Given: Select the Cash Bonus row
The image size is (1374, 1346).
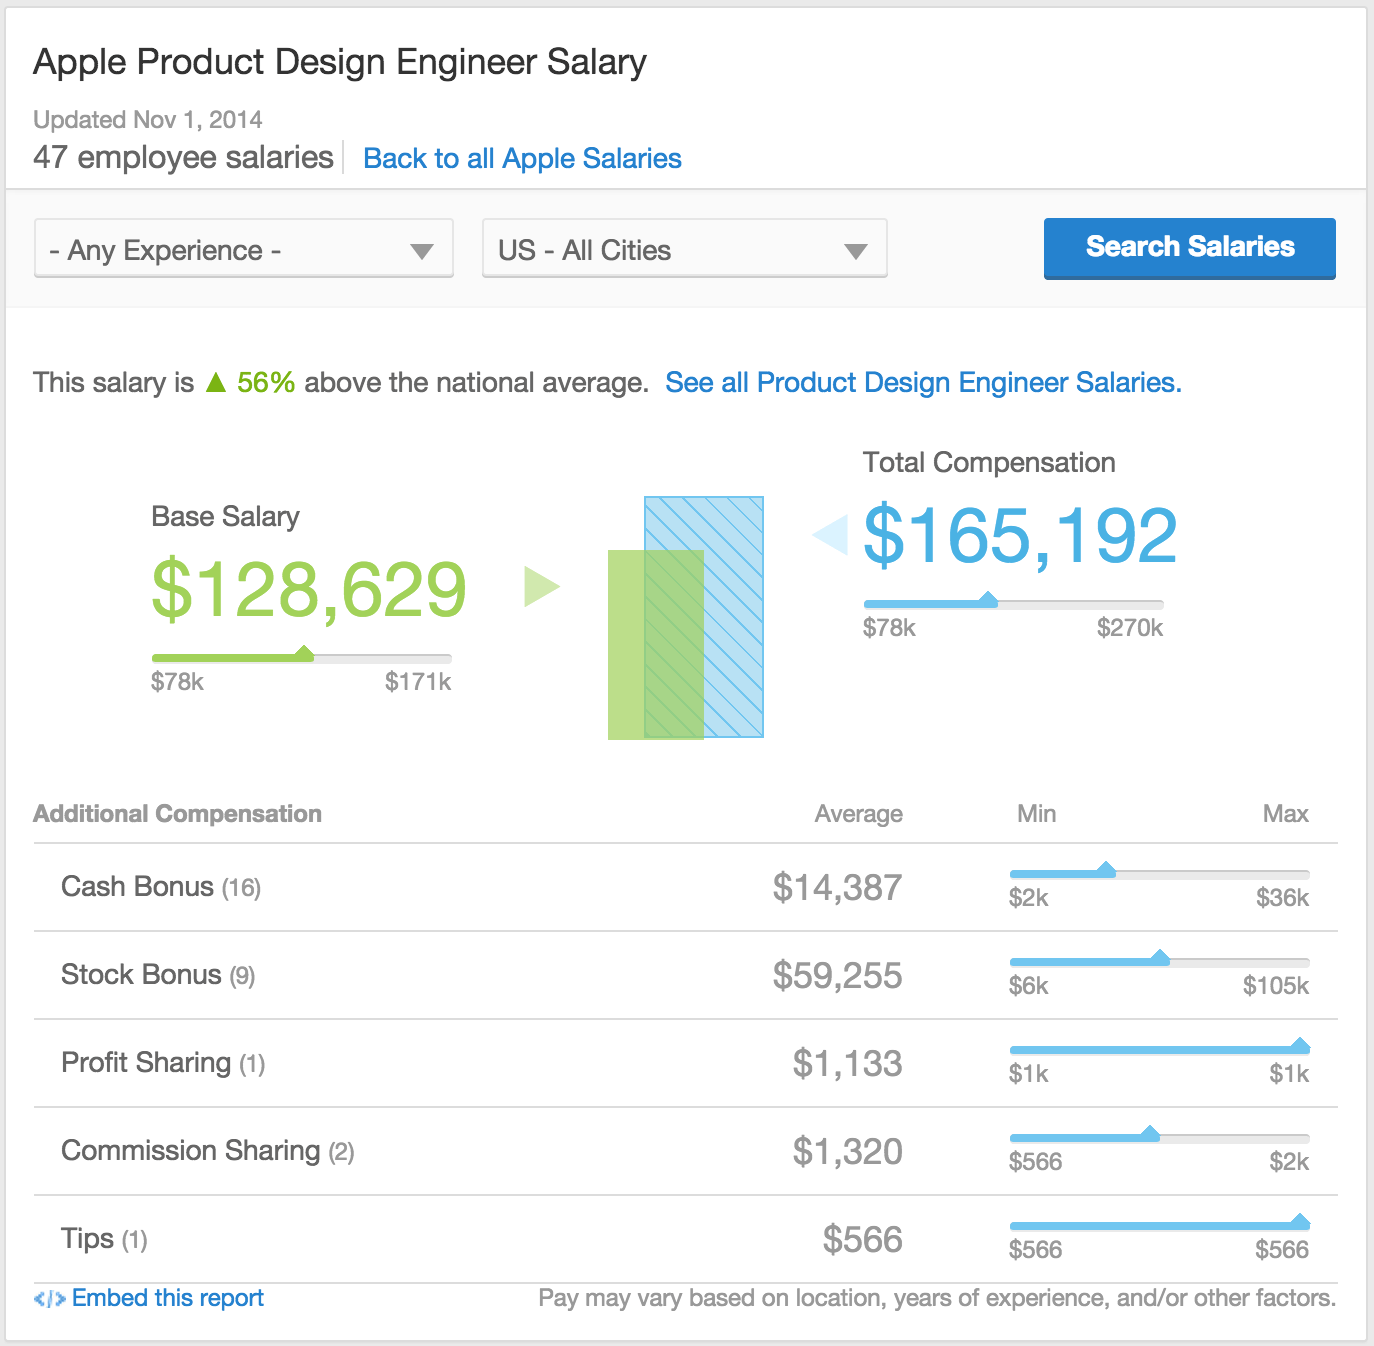Looking at the screenshot, I should (686, 887).
